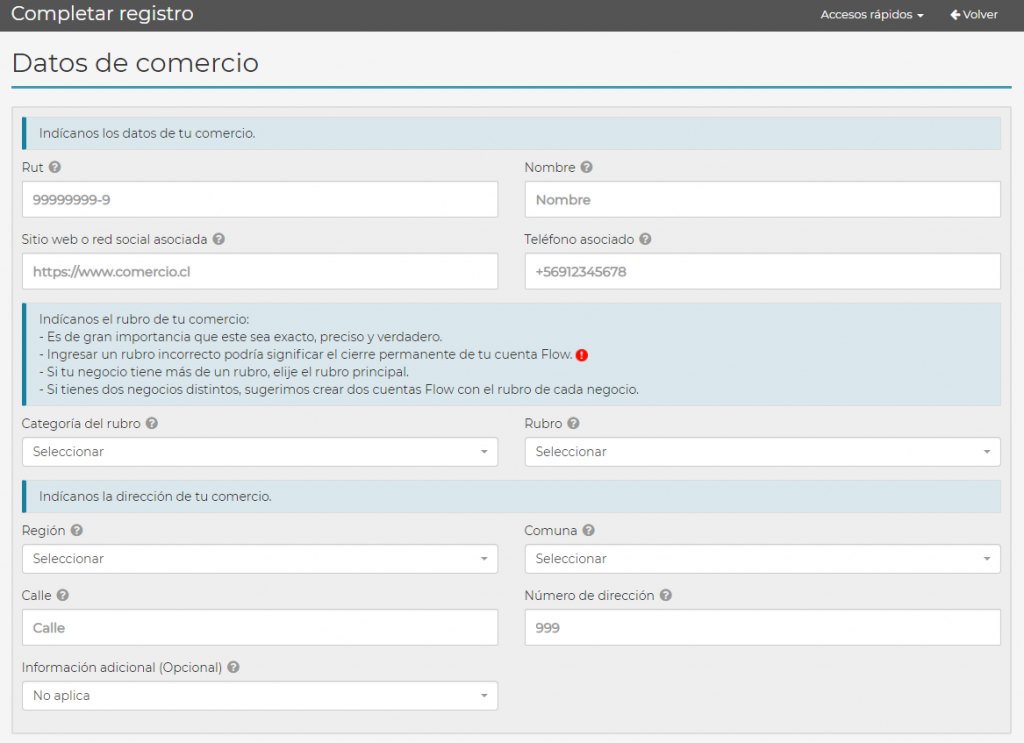
Task: Click the help icon for Categoría del rubro
Action: click(152, 423)
